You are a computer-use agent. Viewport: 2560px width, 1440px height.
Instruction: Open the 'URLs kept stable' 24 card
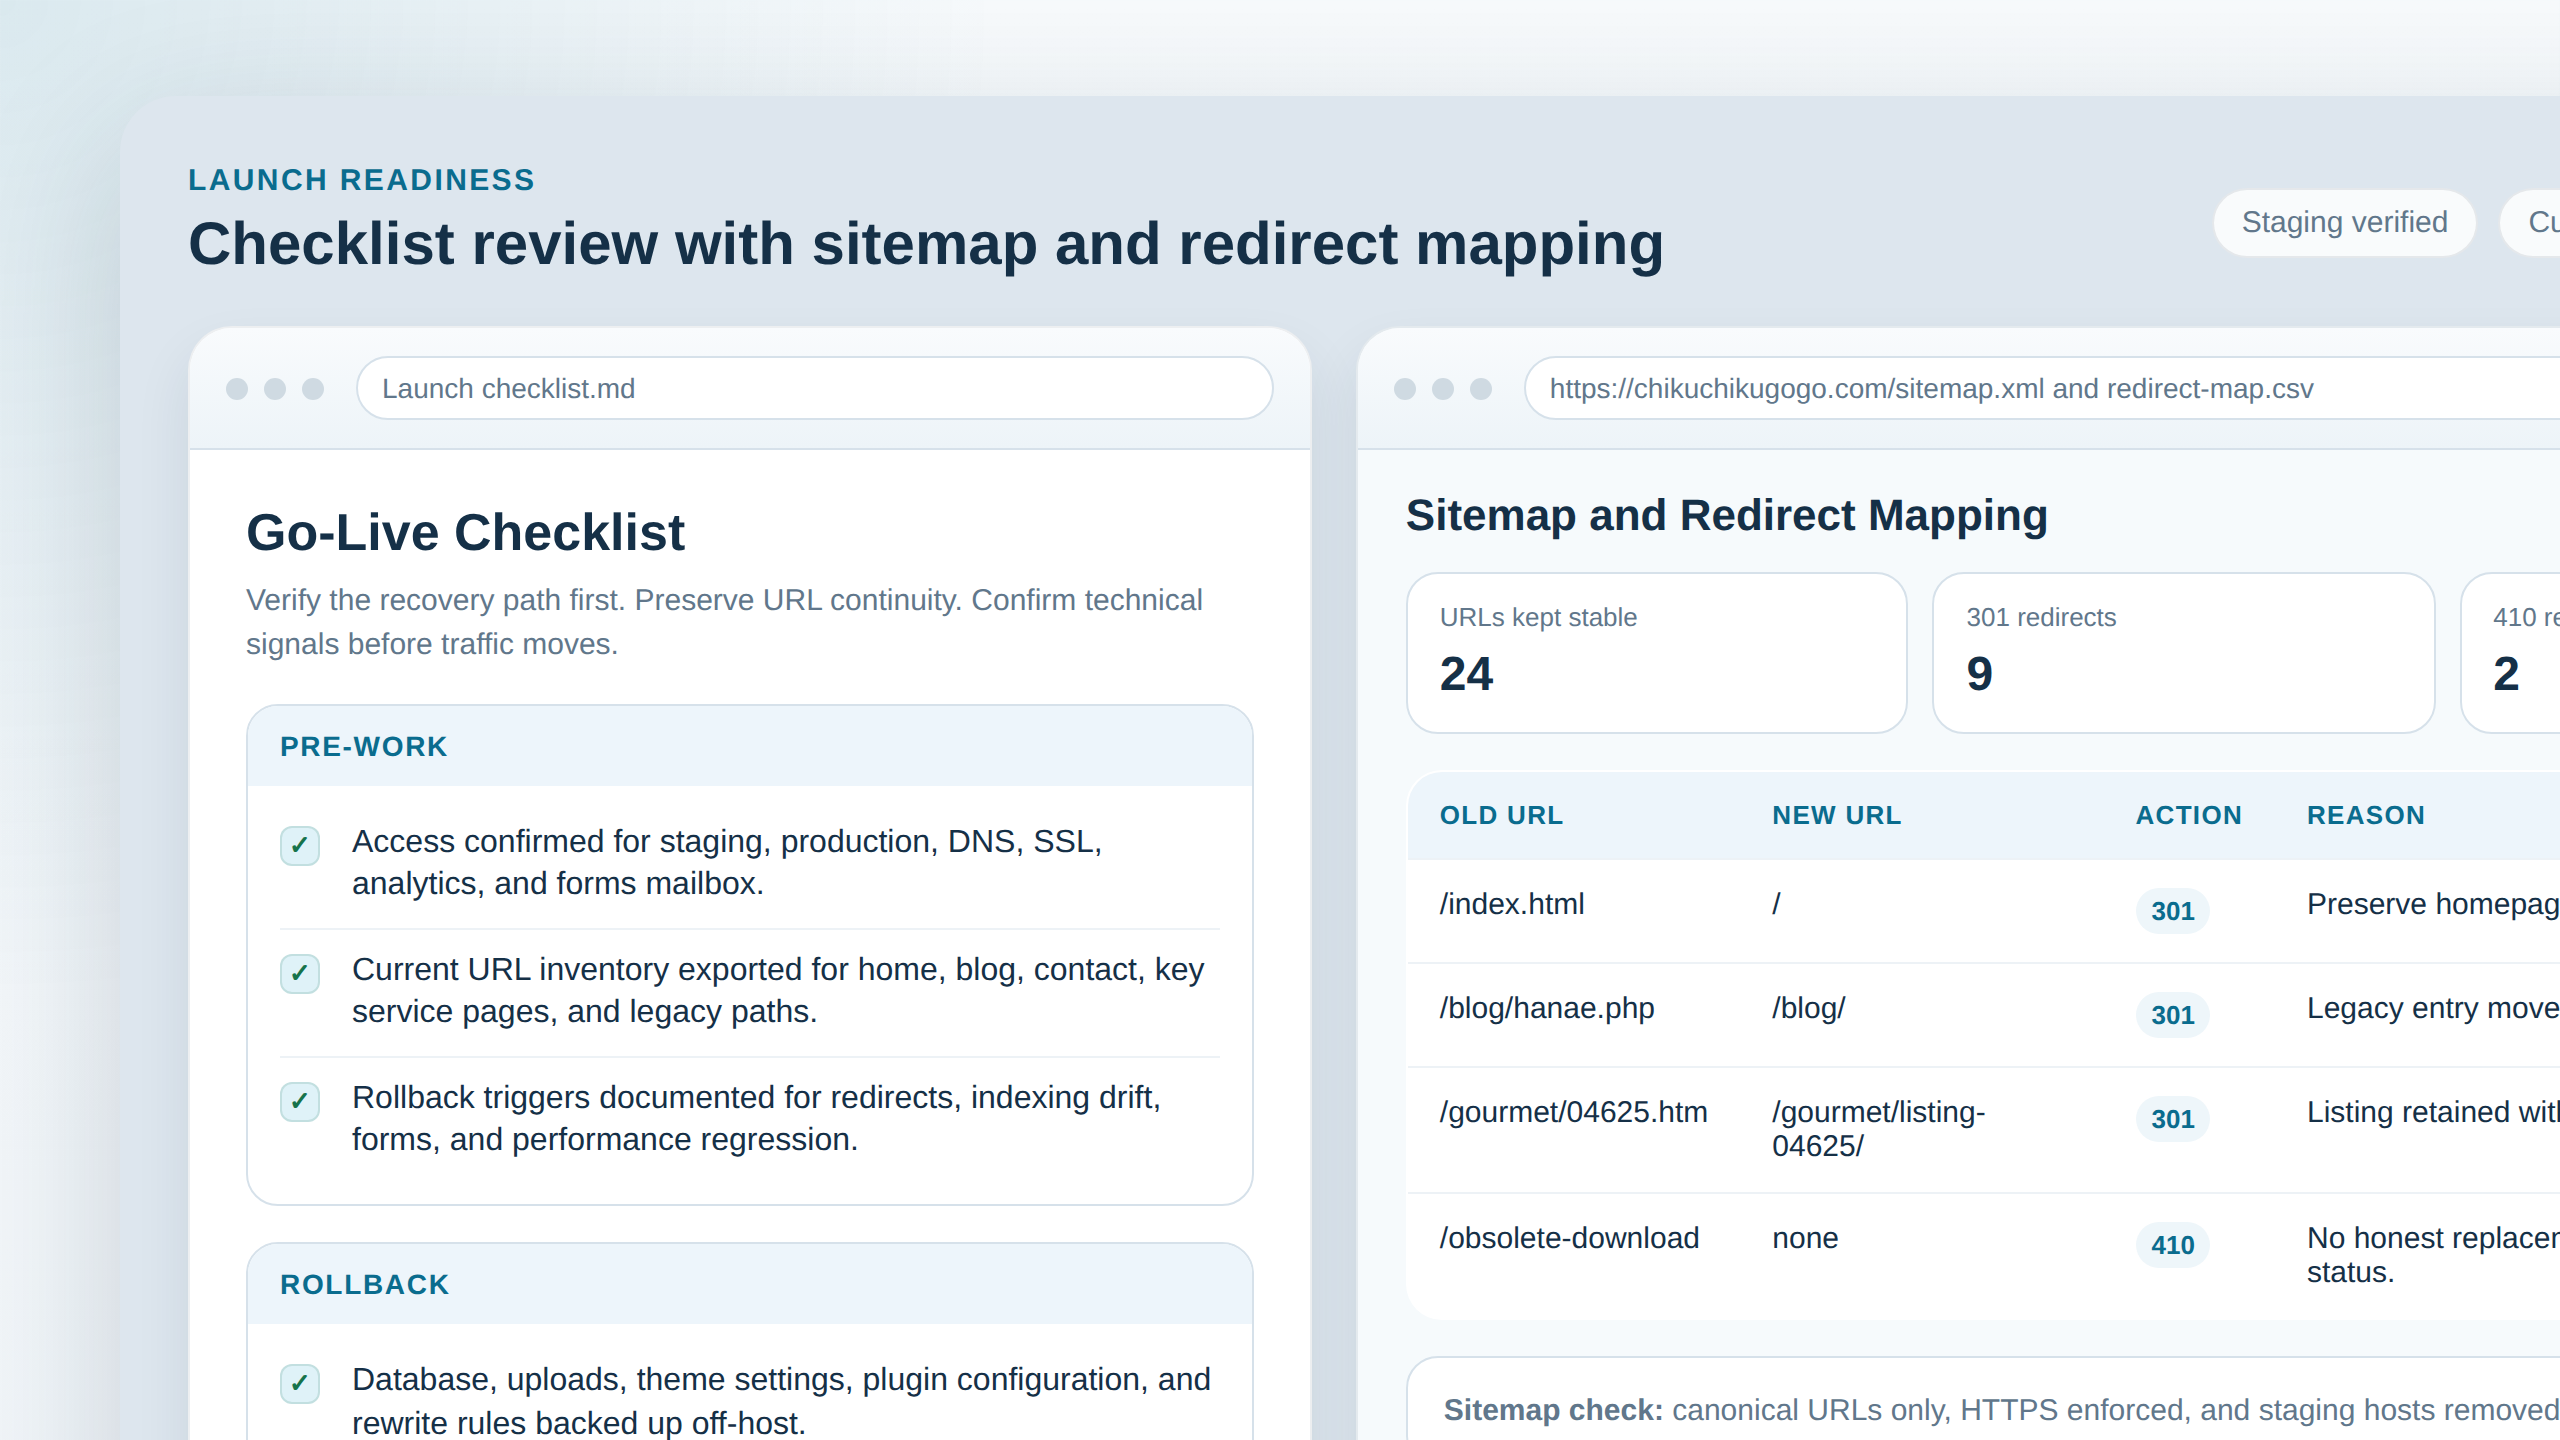tap(1656, 653)
